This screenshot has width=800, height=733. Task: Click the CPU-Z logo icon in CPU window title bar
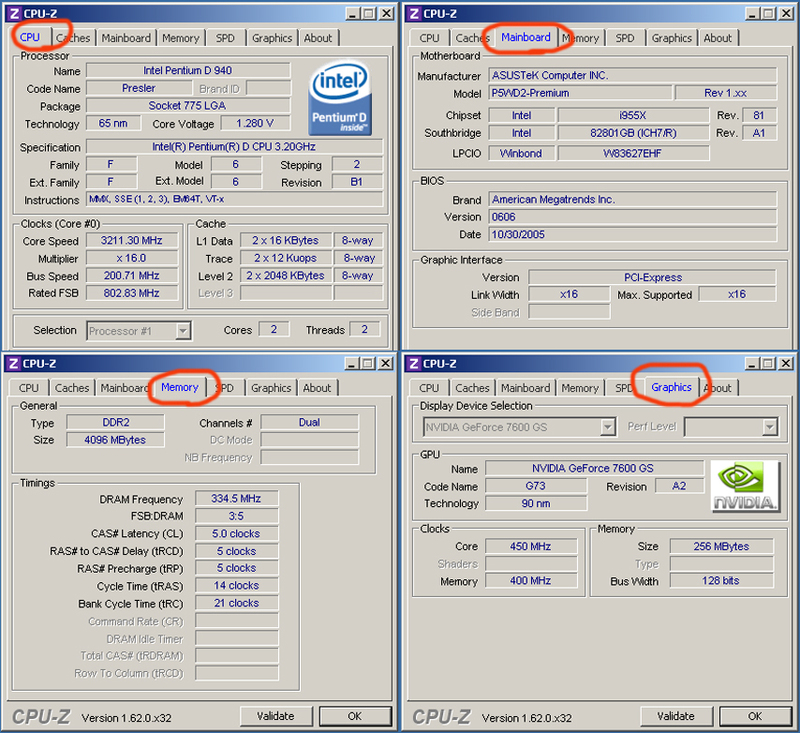point(14,13)
